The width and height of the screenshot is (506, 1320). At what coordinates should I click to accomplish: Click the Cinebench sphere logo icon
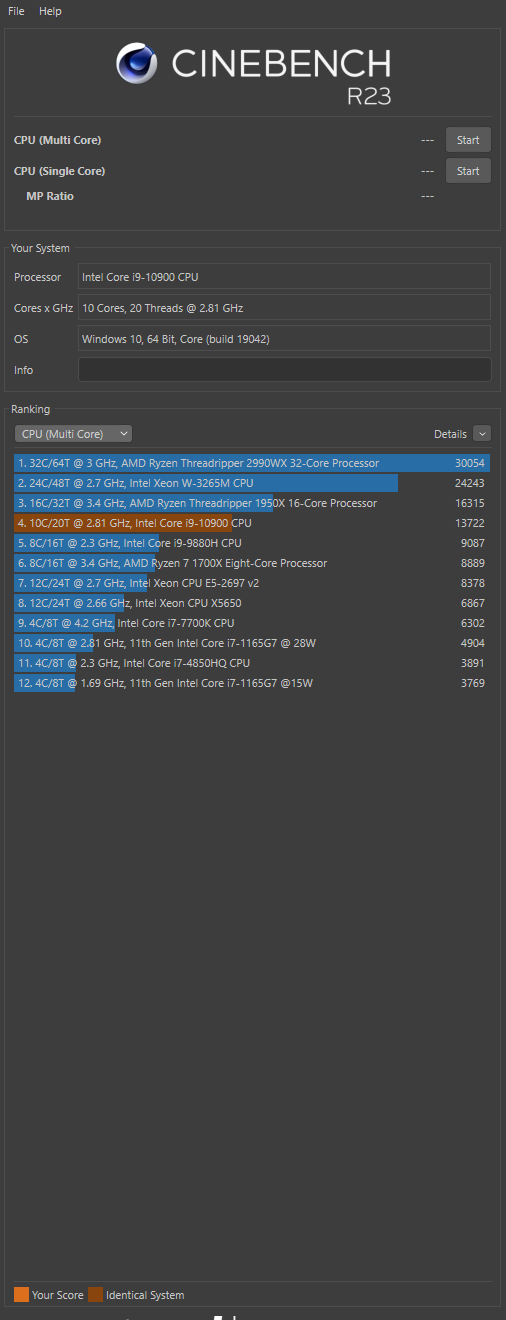click(x=137, y=63)
